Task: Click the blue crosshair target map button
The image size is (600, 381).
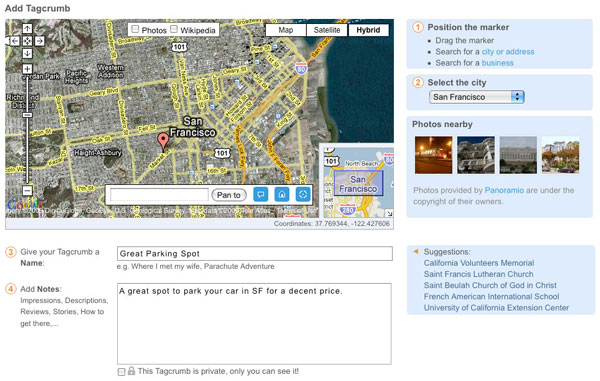Action: coord(303,195)
